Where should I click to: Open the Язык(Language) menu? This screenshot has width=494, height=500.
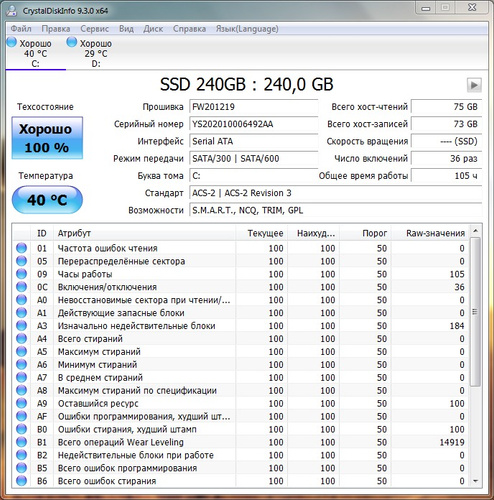247,29
